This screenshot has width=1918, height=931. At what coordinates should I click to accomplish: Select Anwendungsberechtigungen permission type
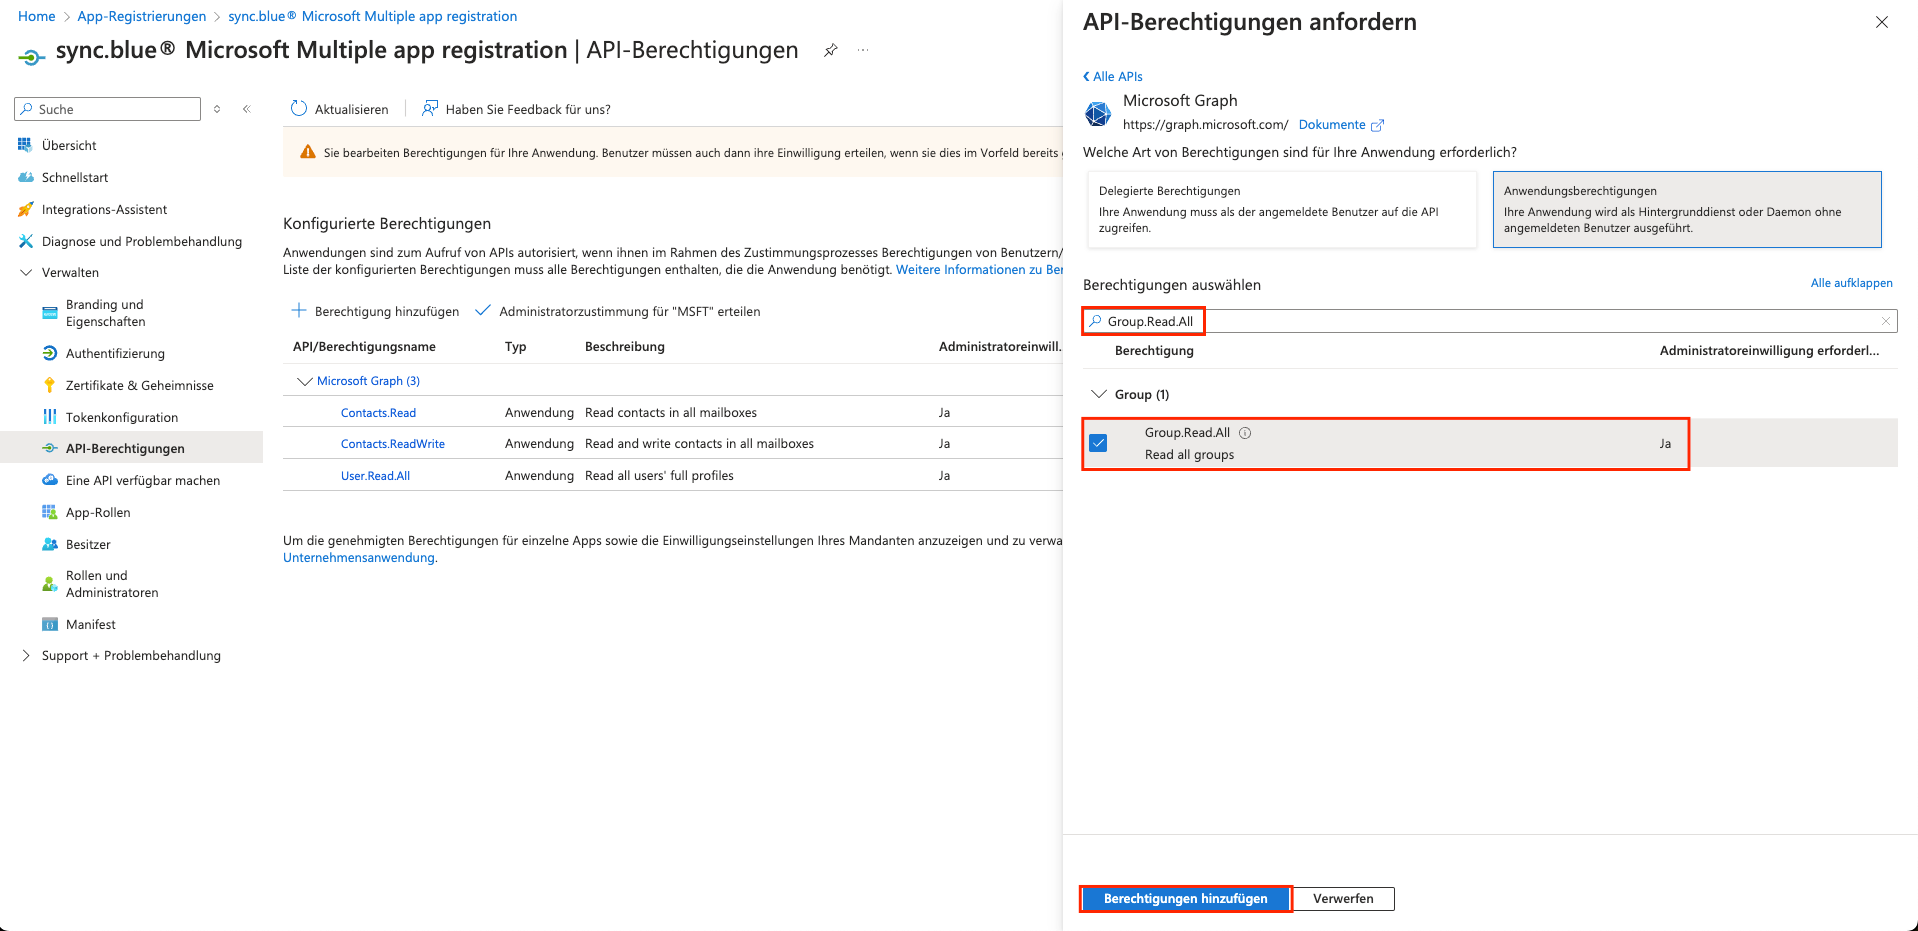point(1686,209)
